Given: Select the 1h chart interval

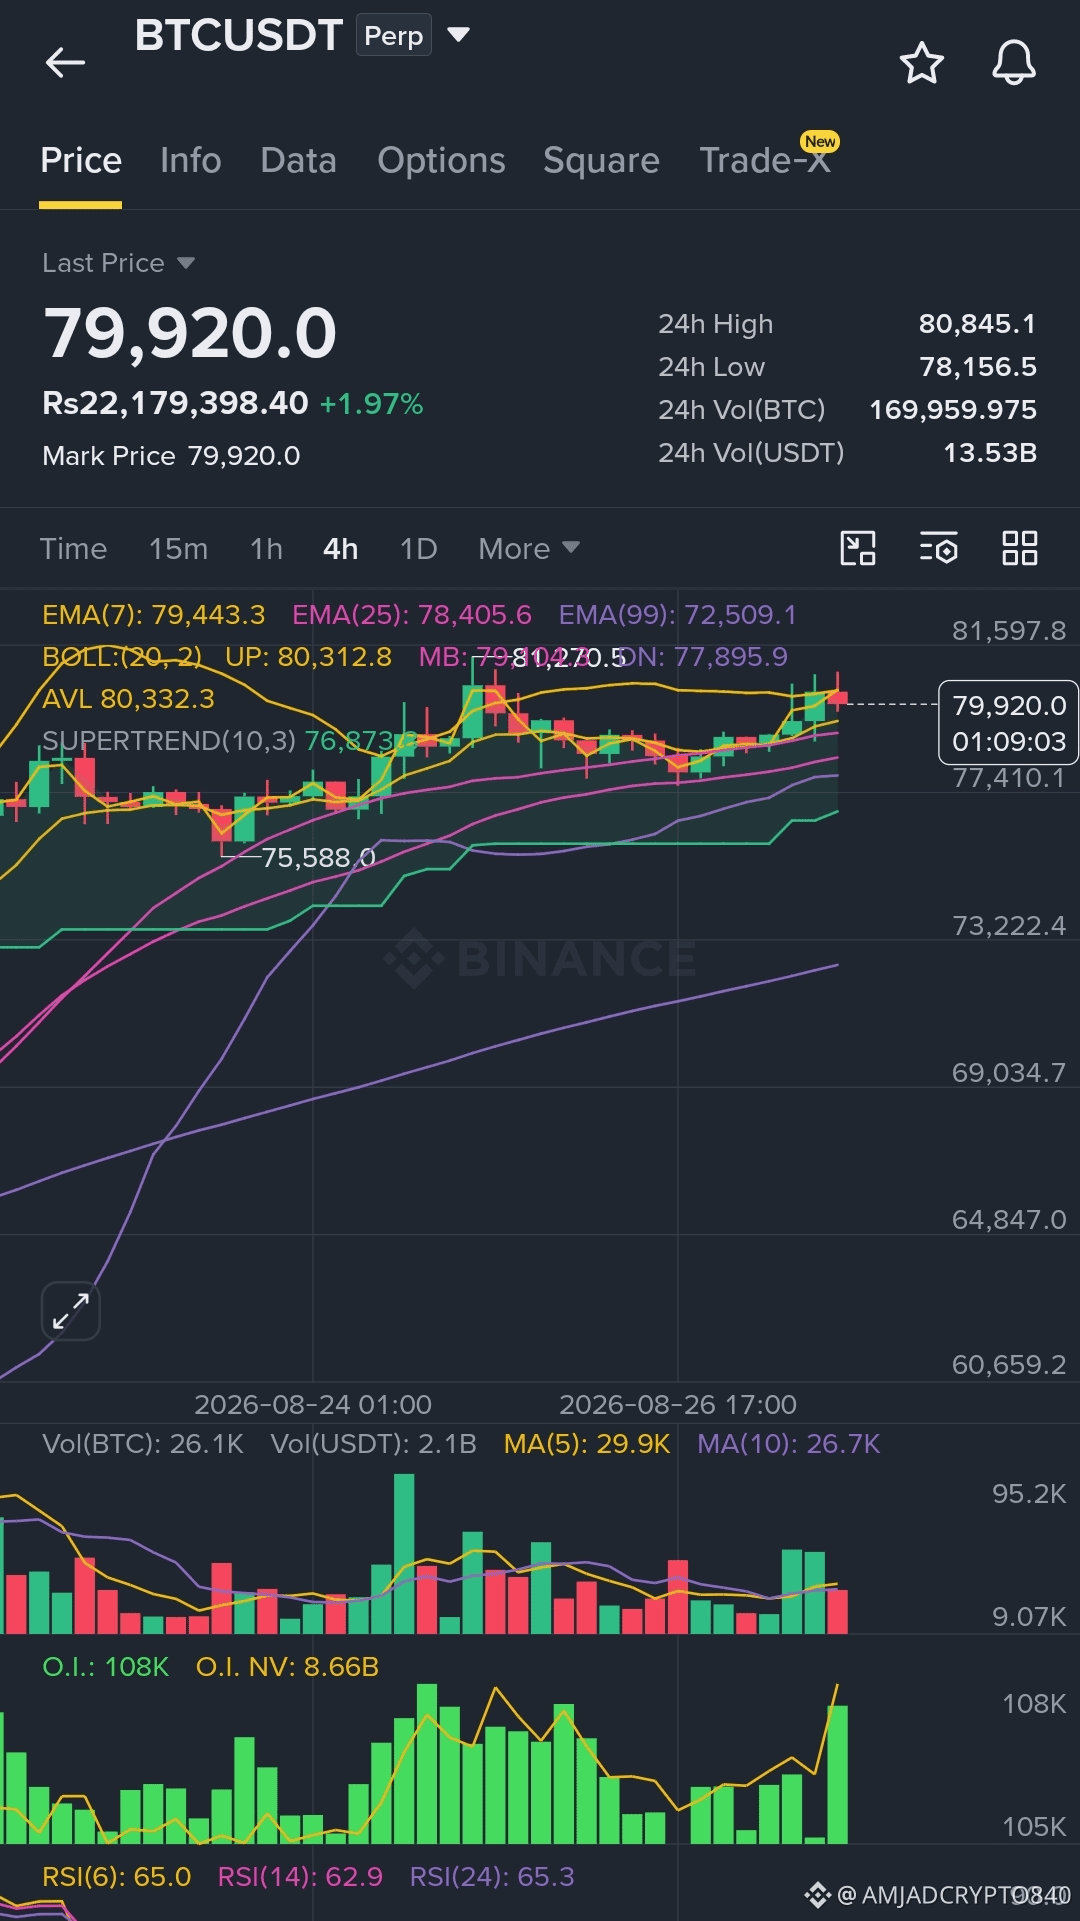Looking at the screenshot, I should tap(266, 548).
